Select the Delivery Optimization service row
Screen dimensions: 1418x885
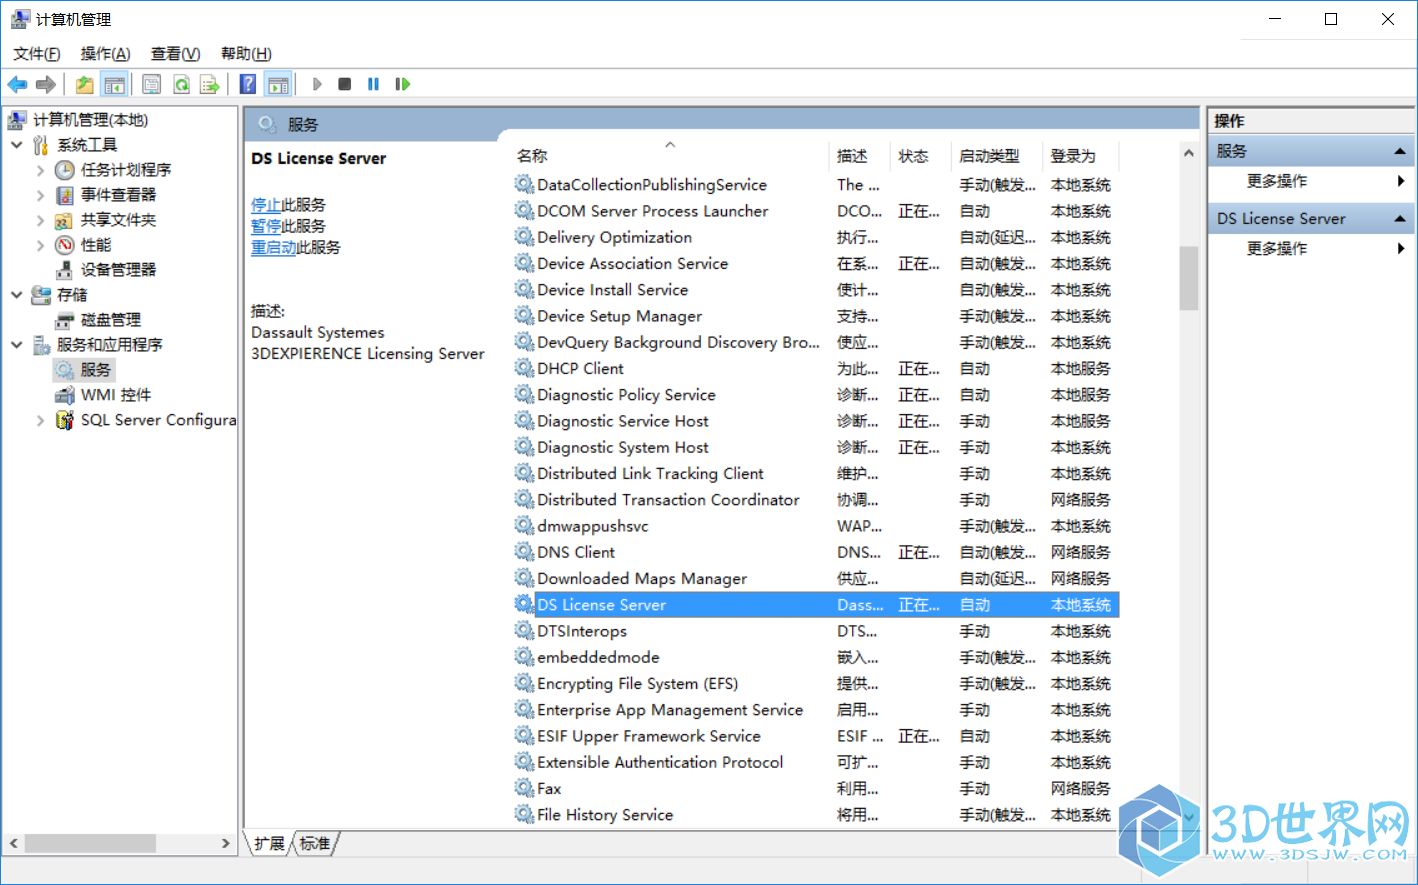815,237
